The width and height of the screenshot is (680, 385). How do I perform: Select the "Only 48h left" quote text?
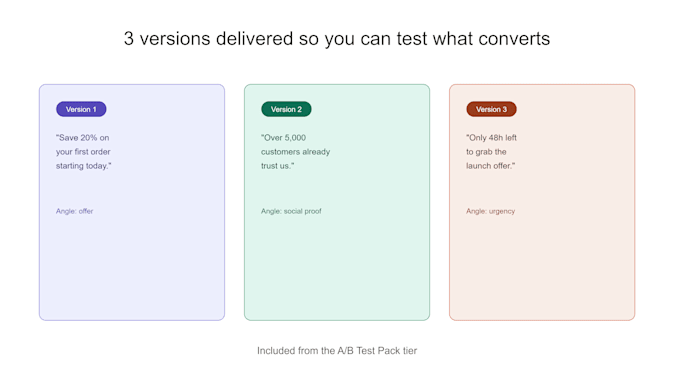[491, 152]
